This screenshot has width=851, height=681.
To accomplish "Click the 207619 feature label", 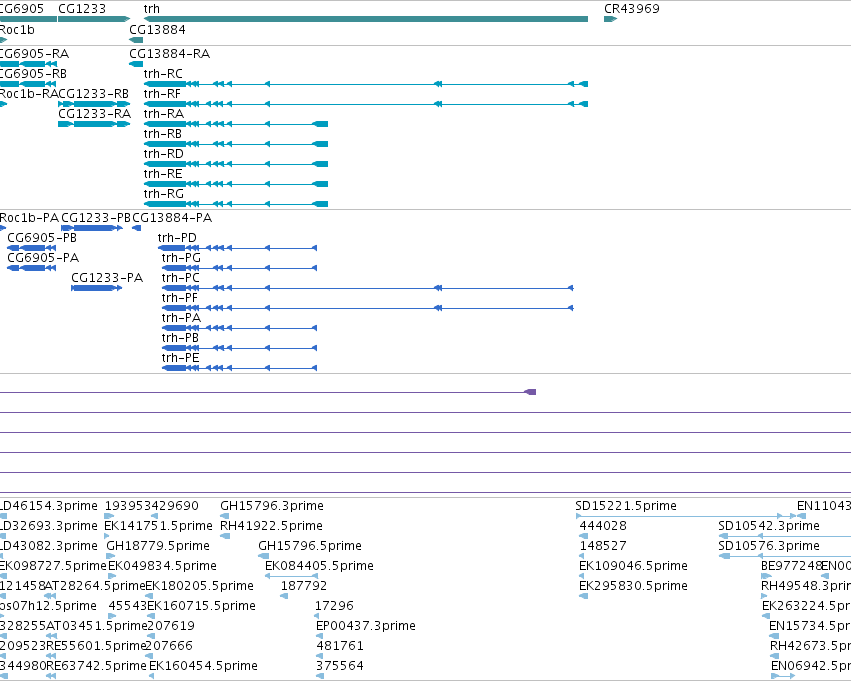I will tap(171, 626).
